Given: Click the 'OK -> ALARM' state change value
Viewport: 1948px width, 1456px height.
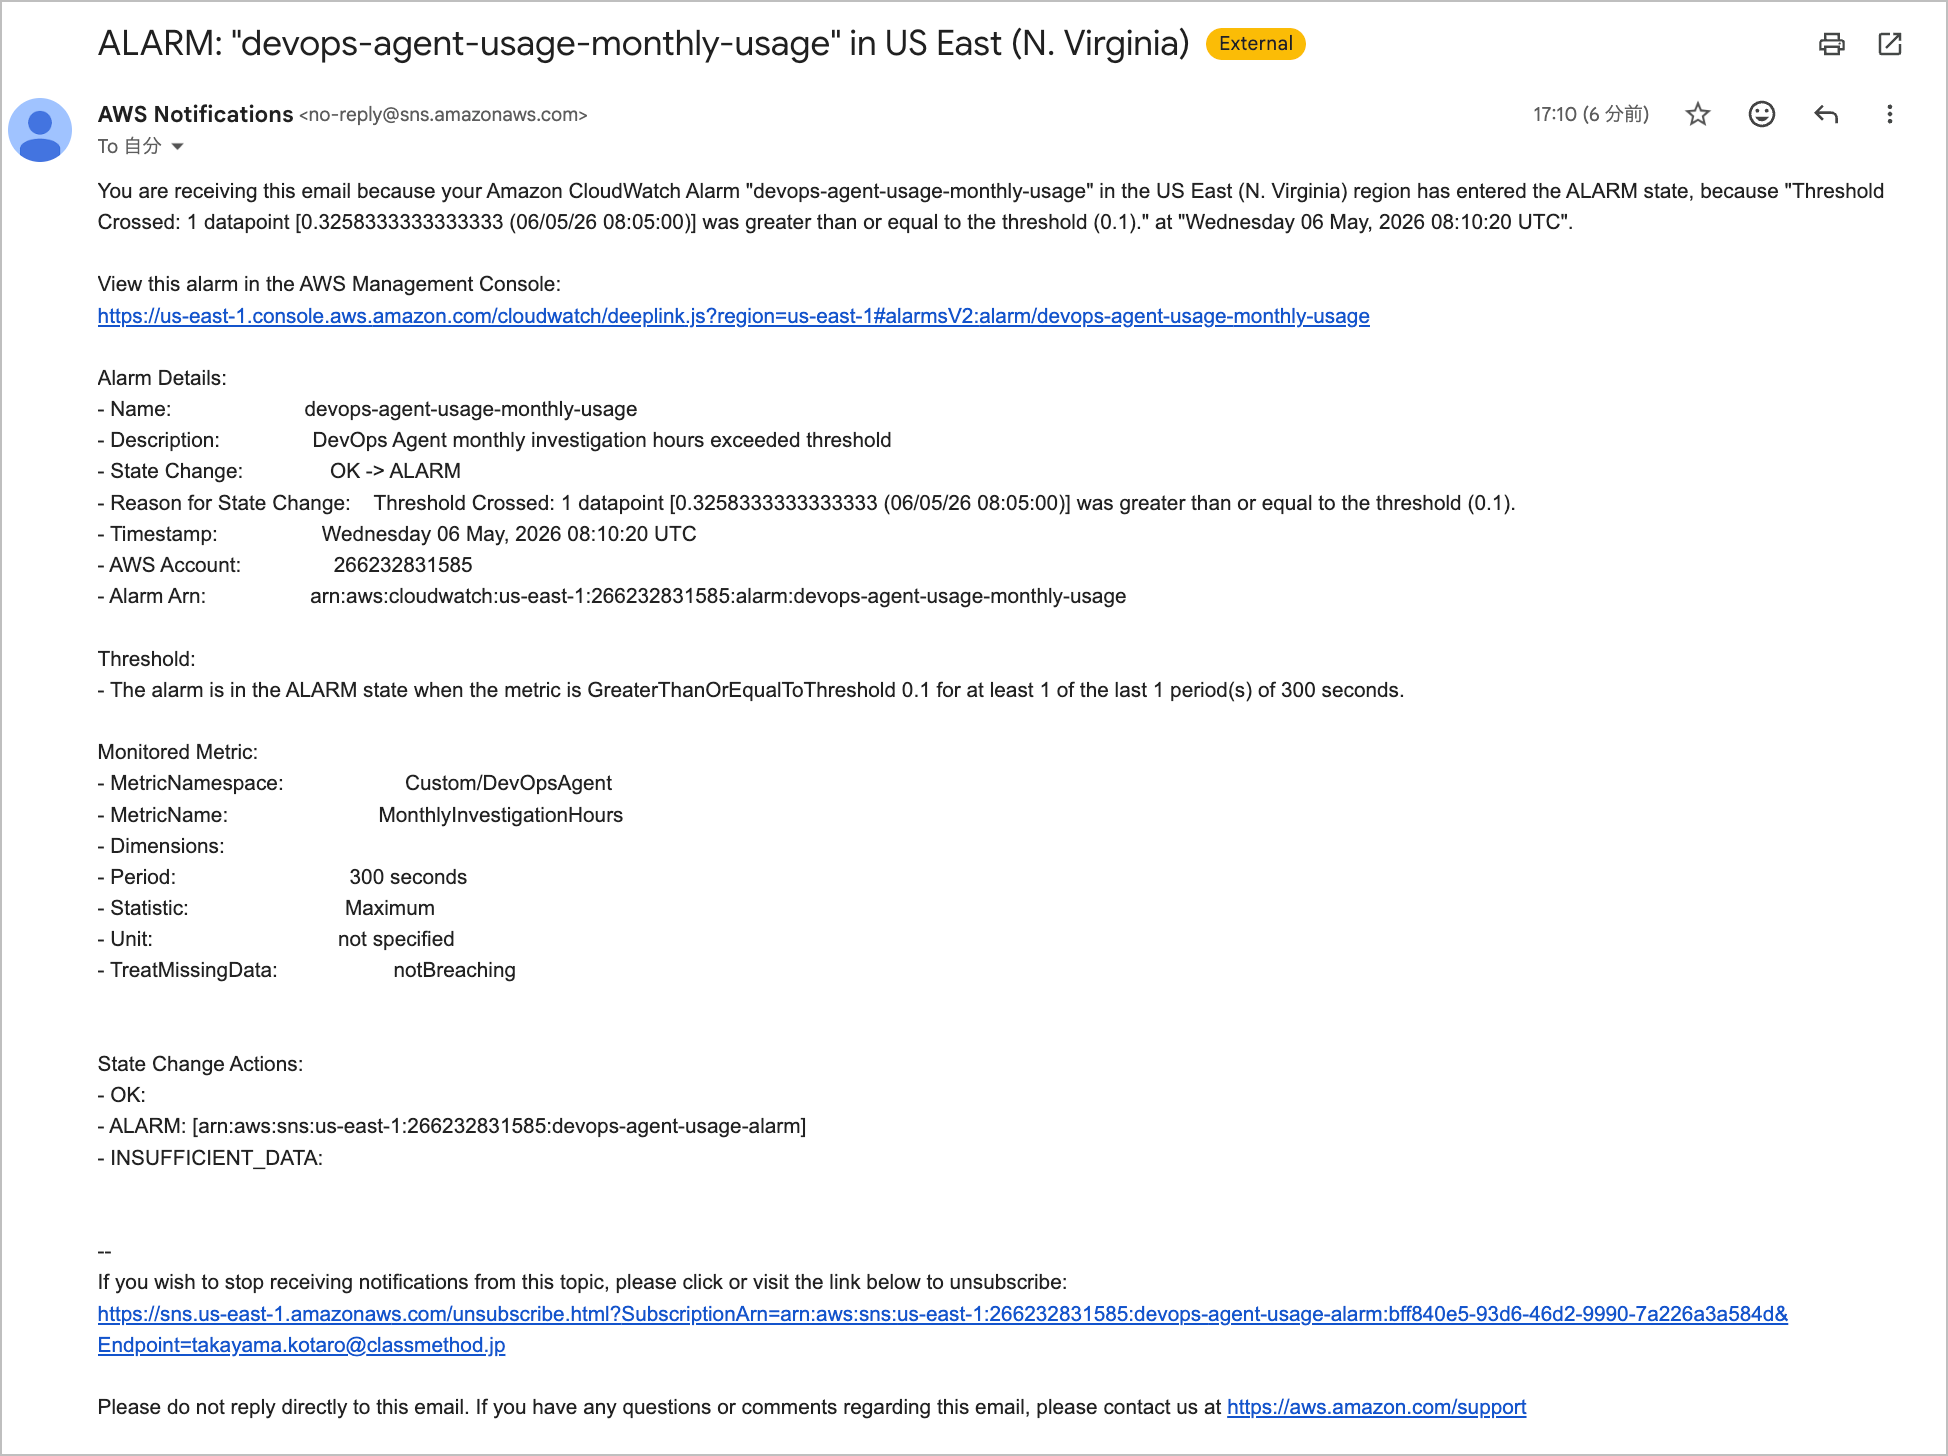Looking at the screenshot, I should (x=395, y=471).
